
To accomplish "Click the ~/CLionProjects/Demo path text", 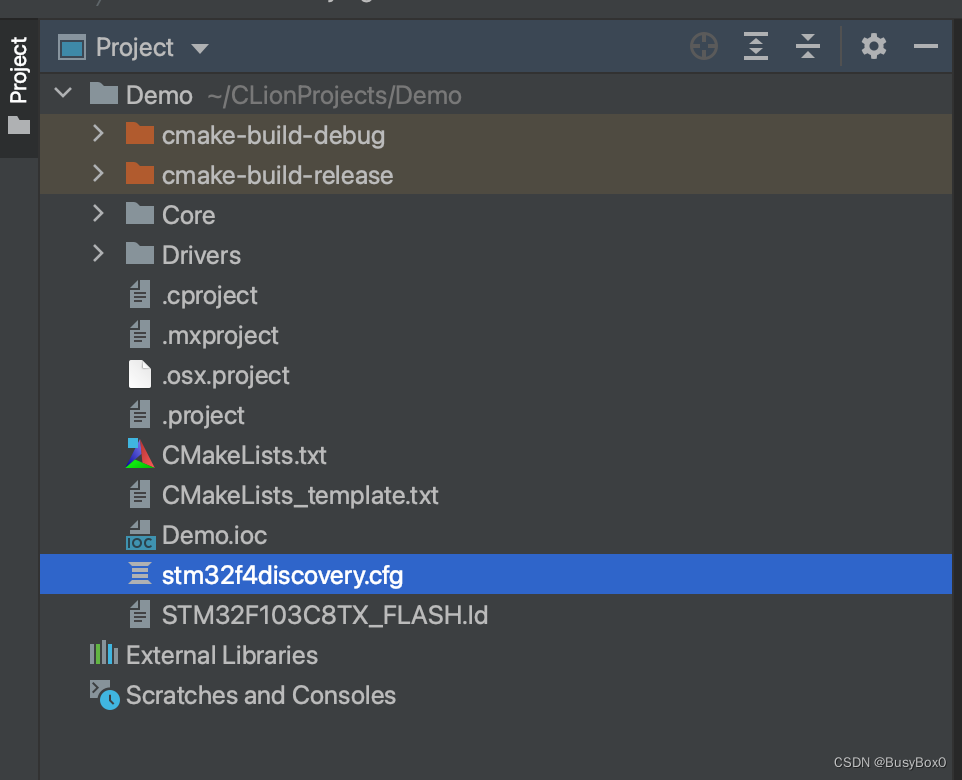I will click(x=334, y=96).
